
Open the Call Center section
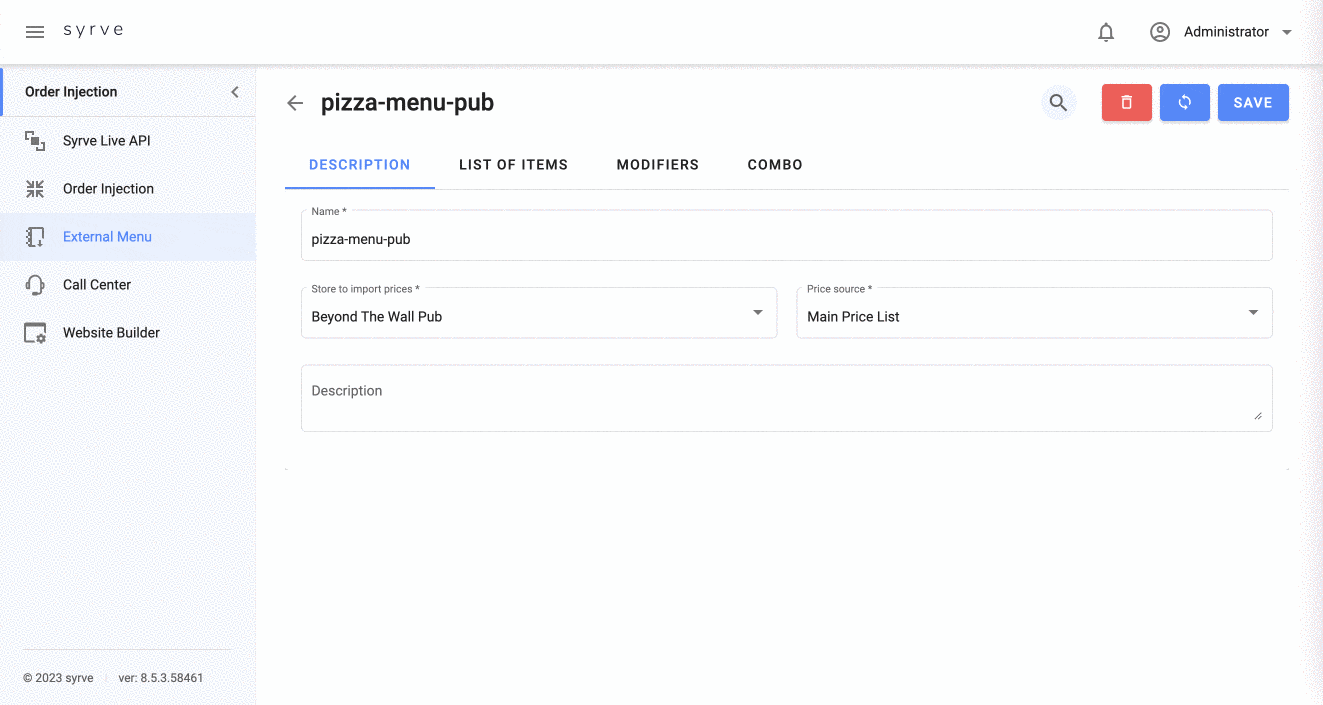pos(96,285)
